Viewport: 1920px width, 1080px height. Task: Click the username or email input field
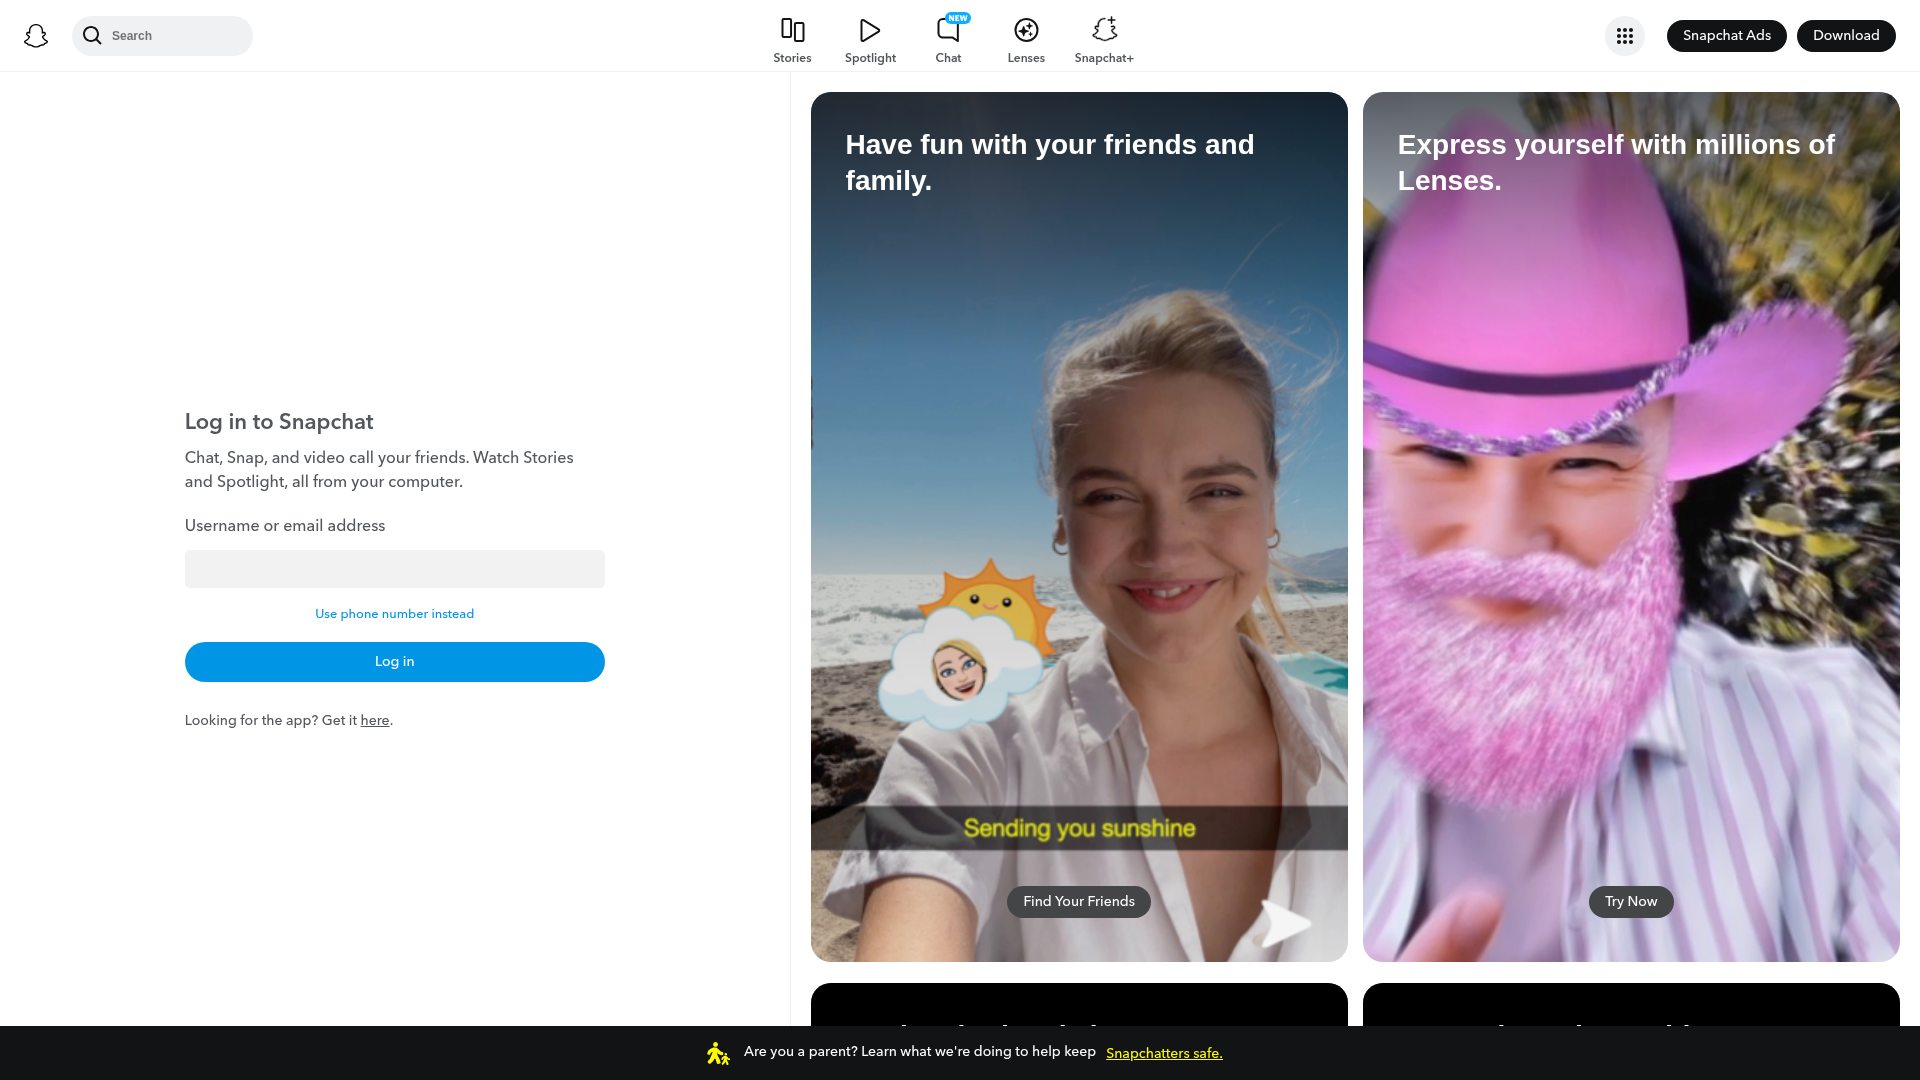(394, 568)
